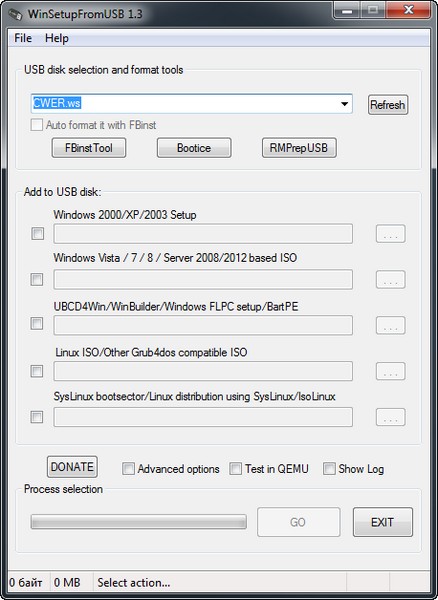Viewport: 438px width, 600px height.
Task: Click the EXIT button
Action: 383,522
